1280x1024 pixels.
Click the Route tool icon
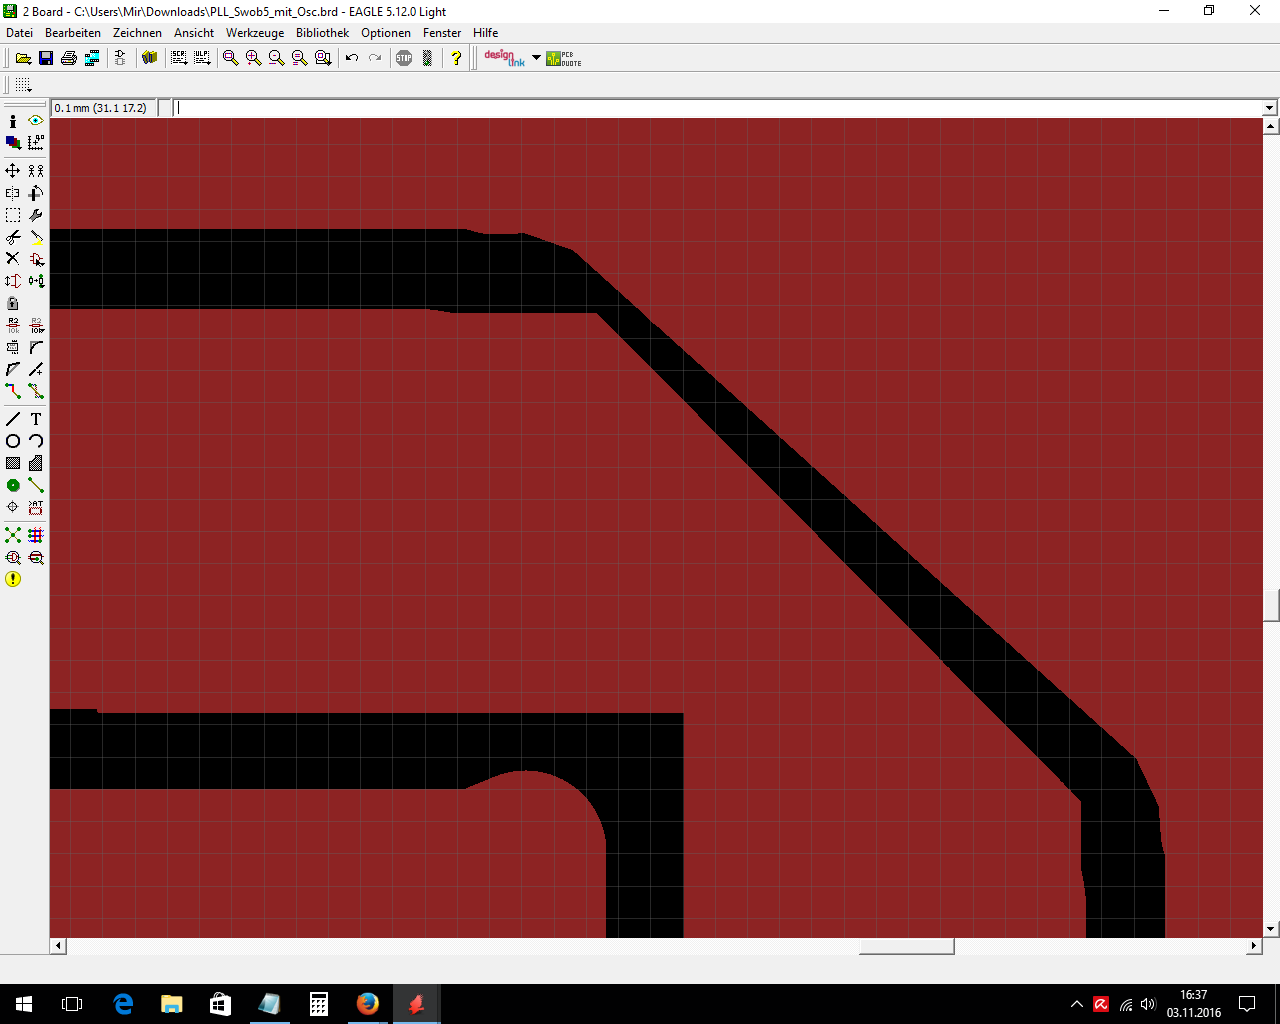pyautogui.click(x=13, y=391)
